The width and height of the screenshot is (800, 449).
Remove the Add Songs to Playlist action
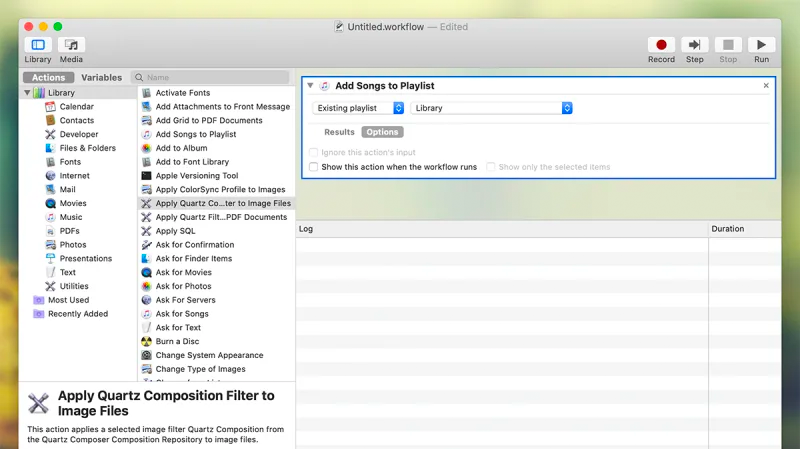point(766,86)
